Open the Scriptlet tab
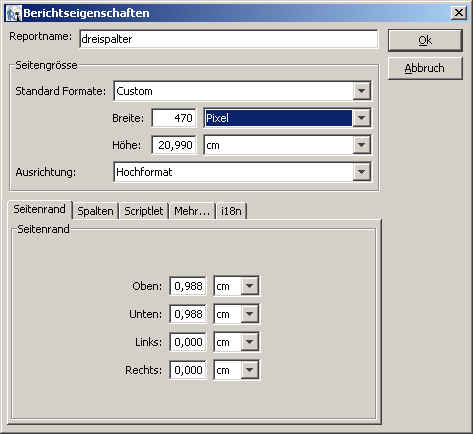Viewport: 473px width, 434px height. tap(144, 211)
